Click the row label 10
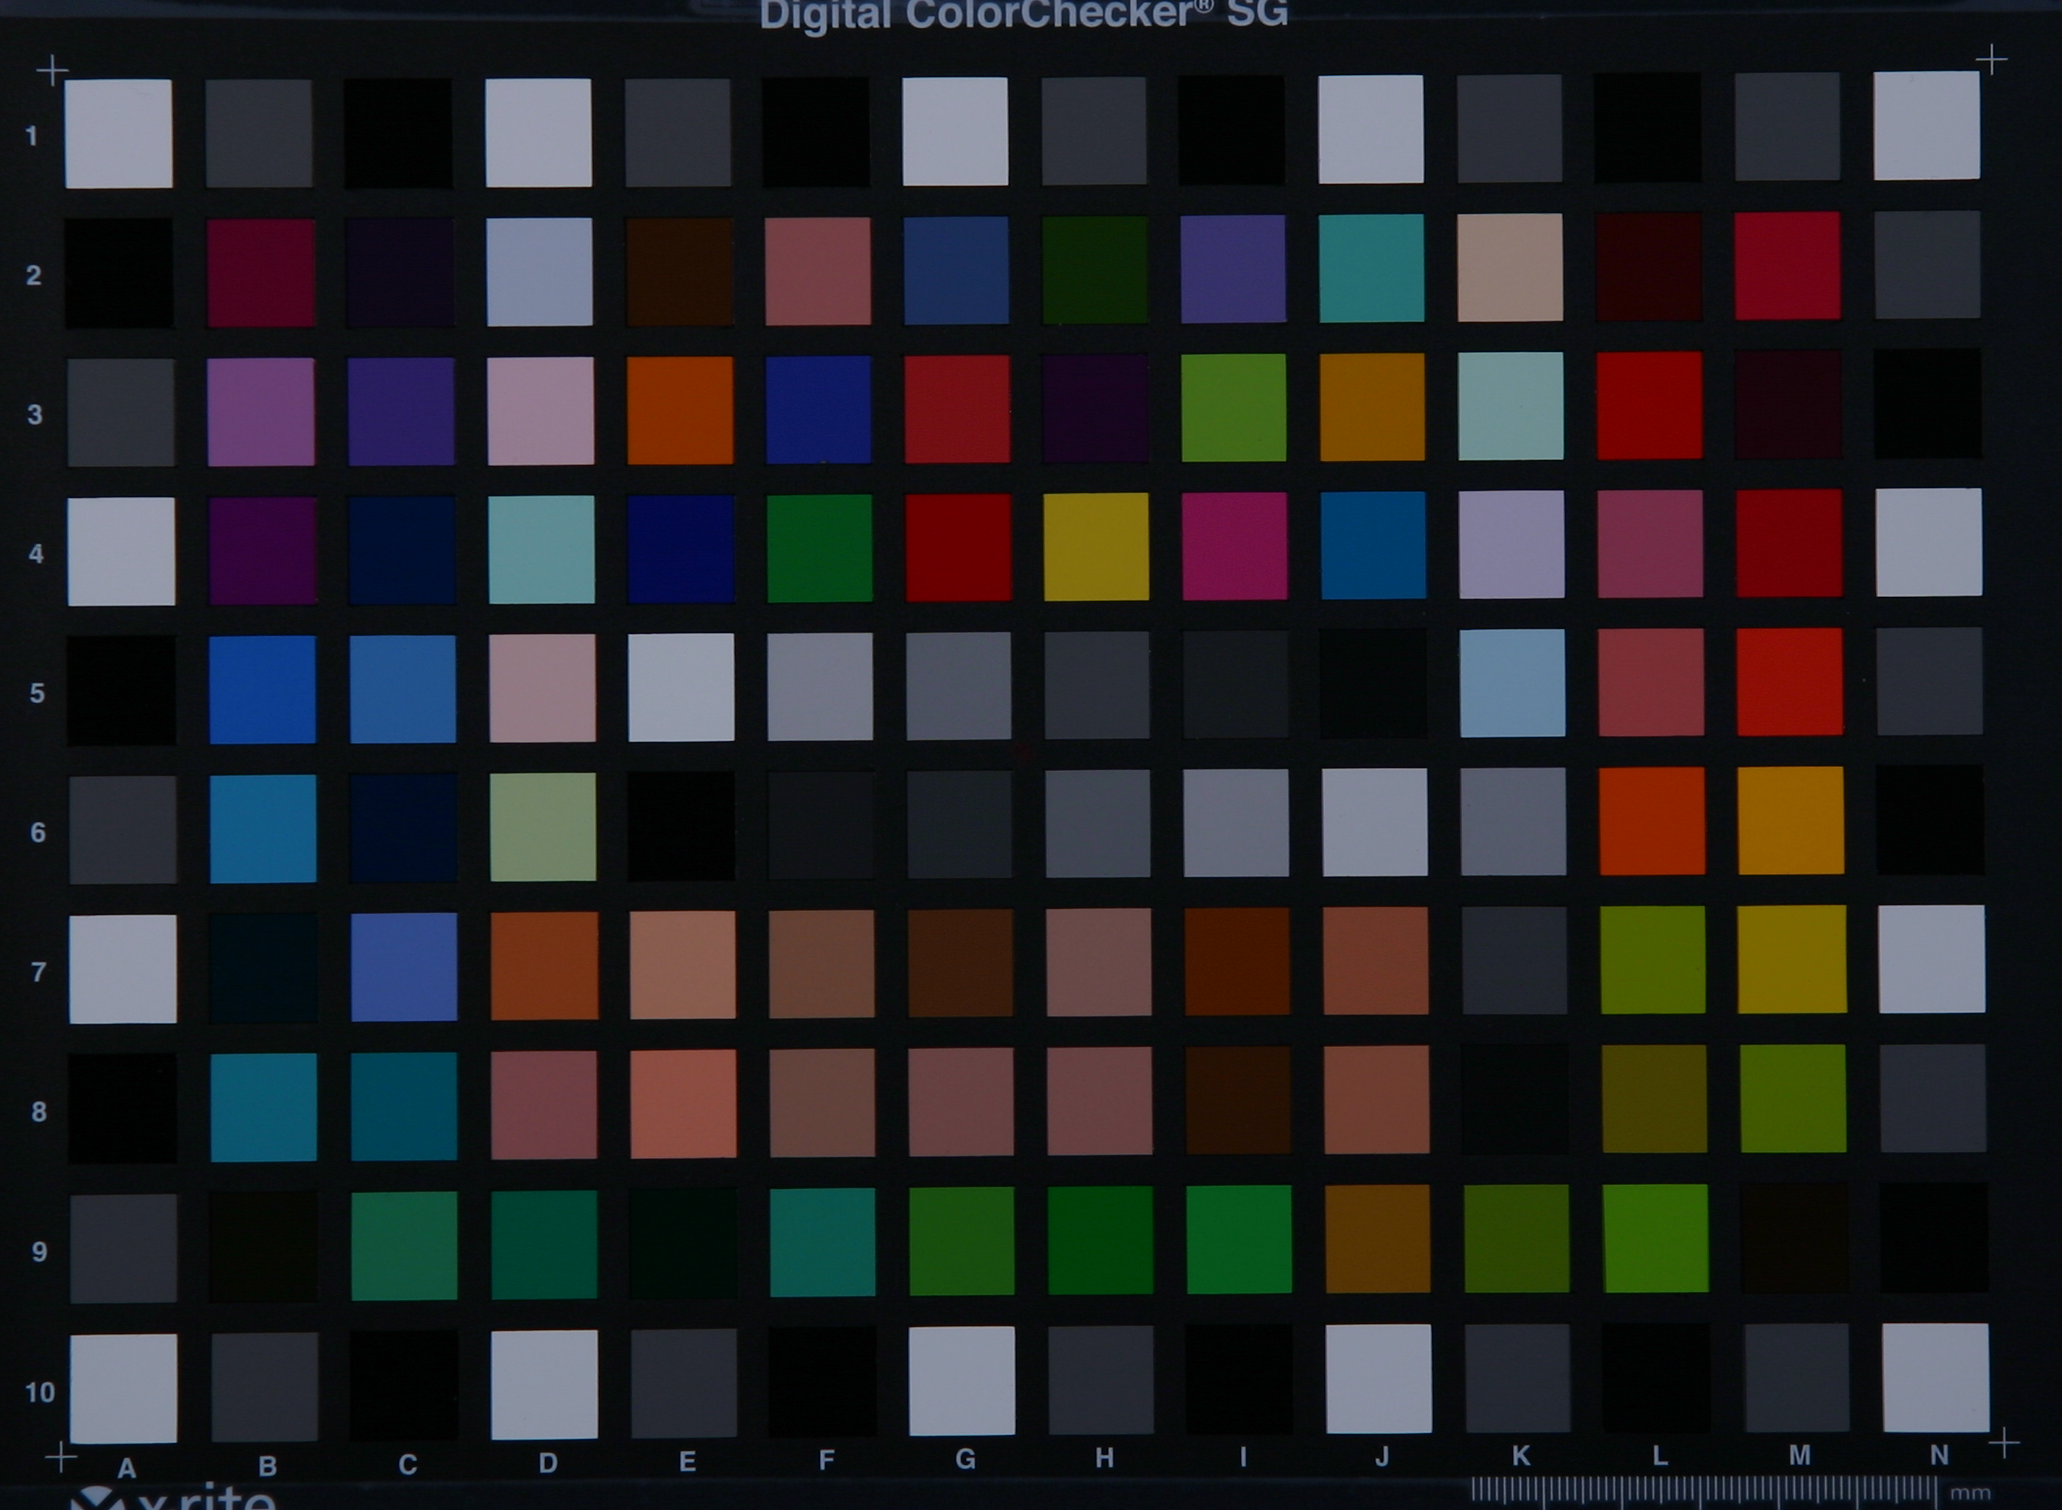The width and height of the screenshot is (2062, 1510). click(x=39, y=1392)
